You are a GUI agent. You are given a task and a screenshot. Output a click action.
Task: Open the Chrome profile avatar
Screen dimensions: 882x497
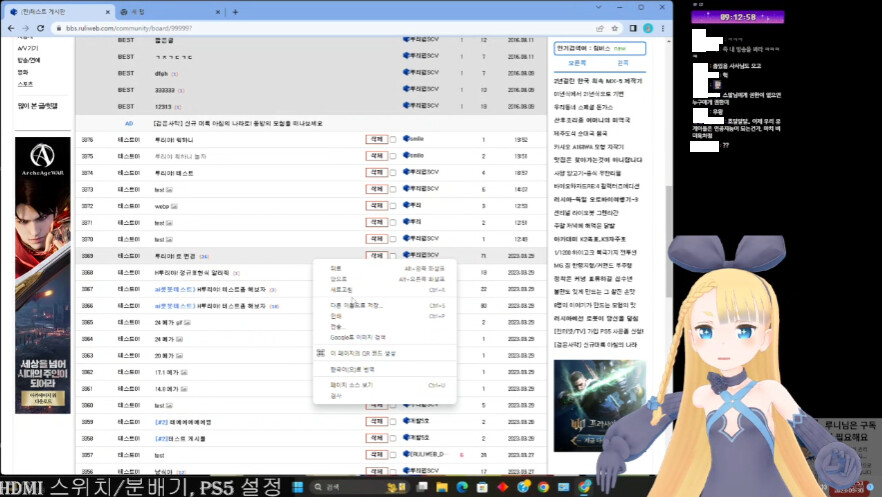click(648, 28)
